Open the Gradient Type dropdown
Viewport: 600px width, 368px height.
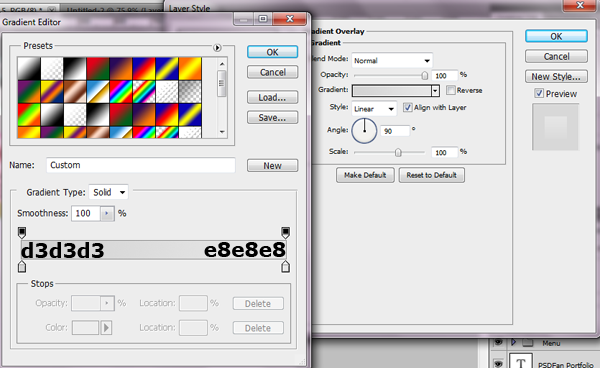click(109, 192)
